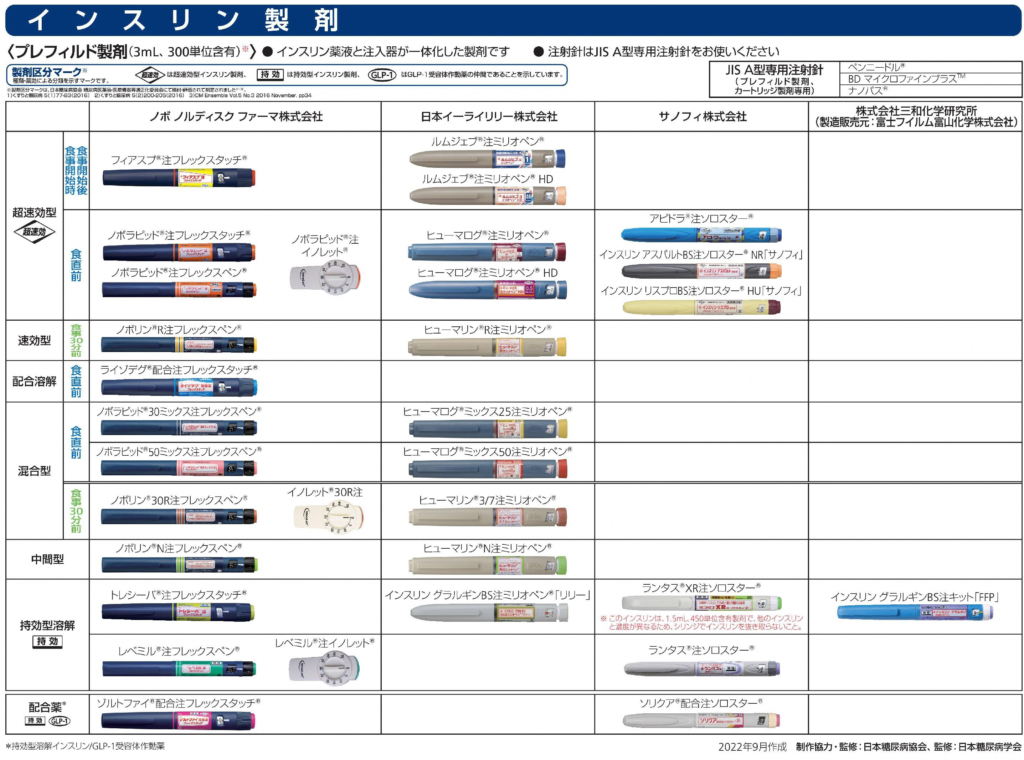Select the 超速効 diamond under the 超速効型 category
The height and width of the screenshot is (760, 1024).
[35, 232]
